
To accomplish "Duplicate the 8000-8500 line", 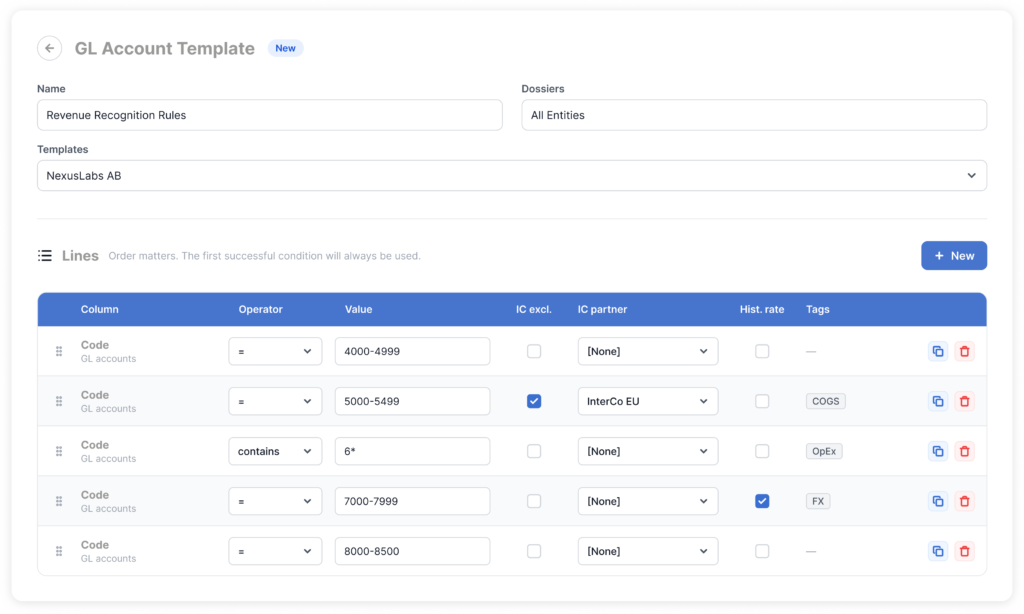I will (x=938, y=551).
